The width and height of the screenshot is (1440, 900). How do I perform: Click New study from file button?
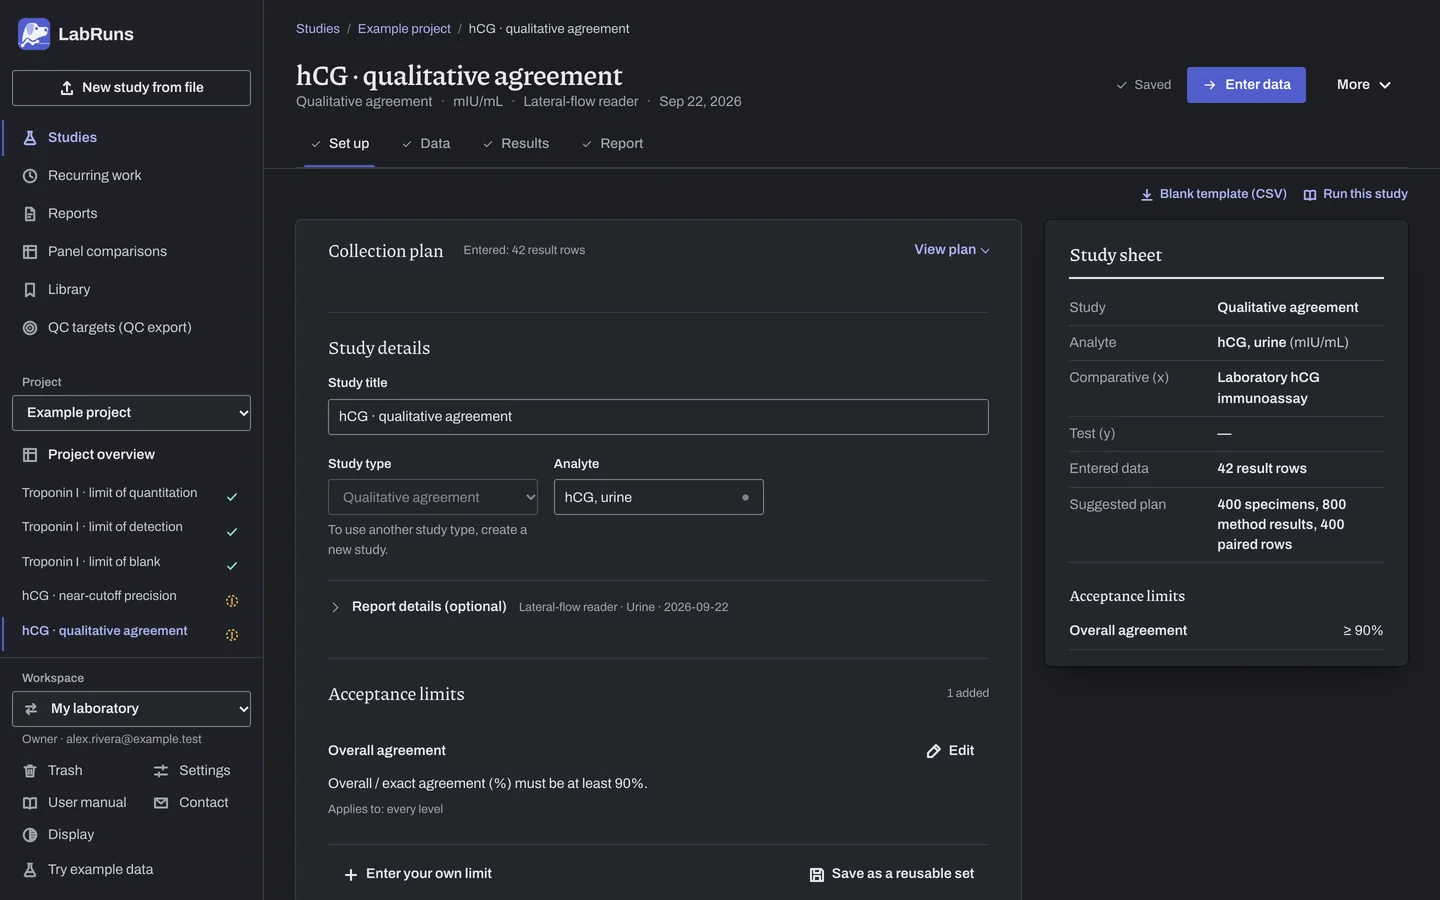131,88
